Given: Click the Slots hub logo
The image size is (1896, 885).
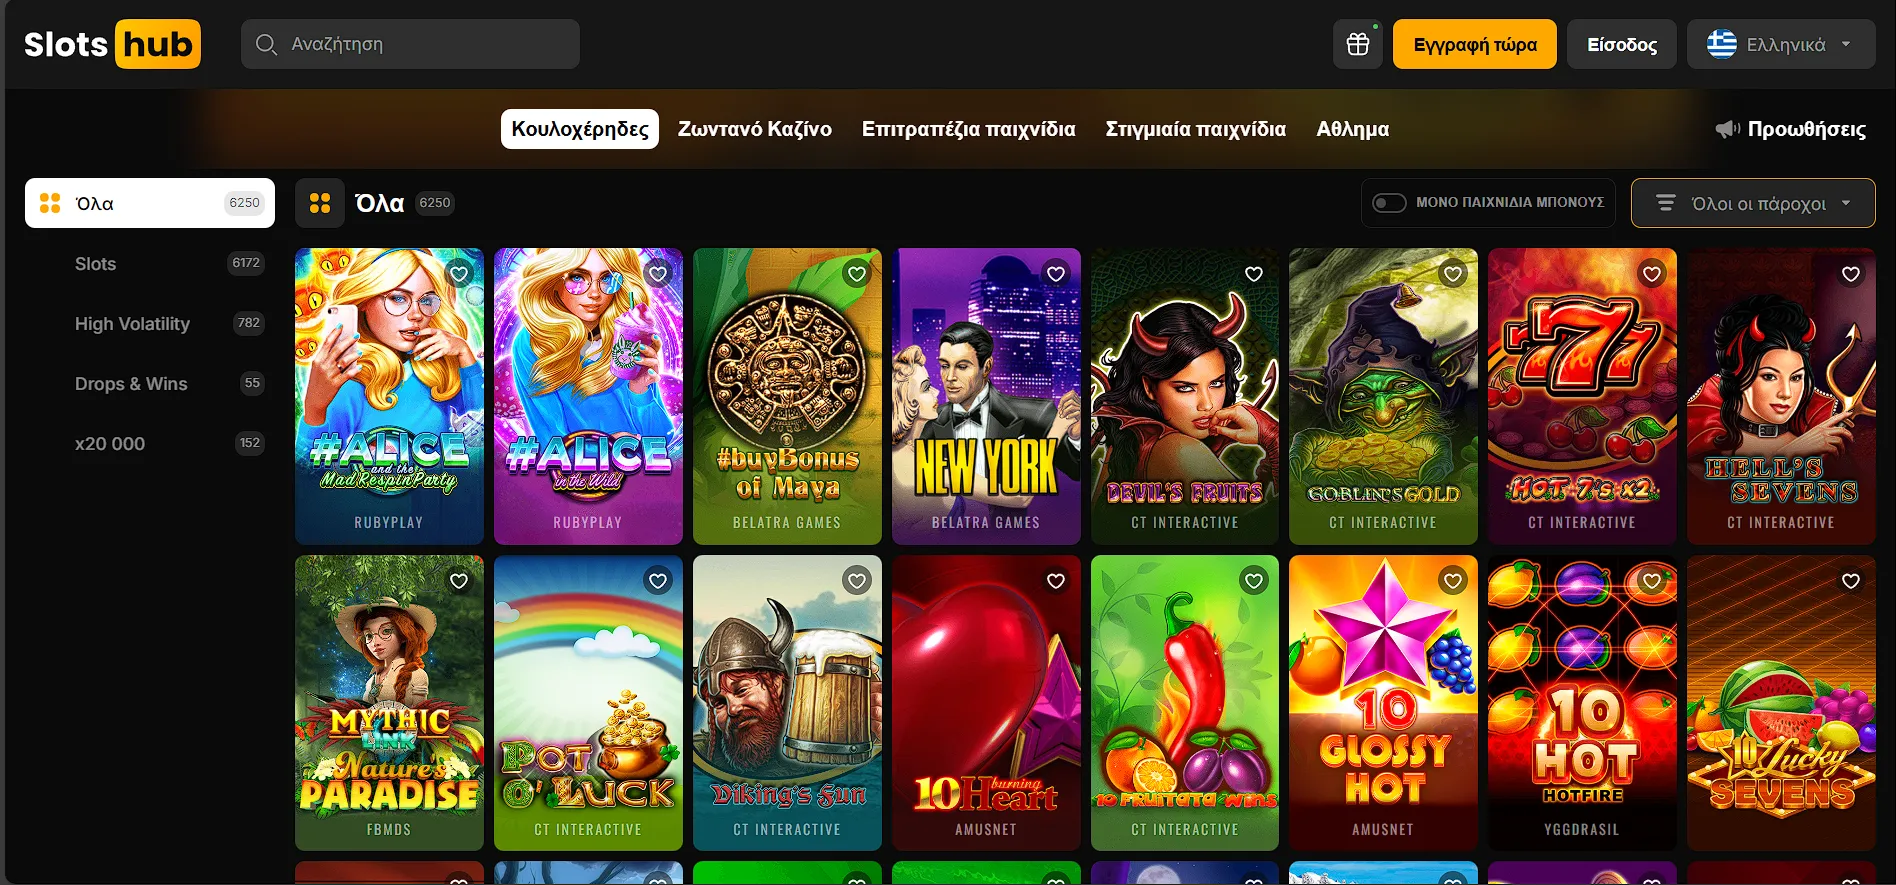Looking at the screenshot, I should [112, 44].
